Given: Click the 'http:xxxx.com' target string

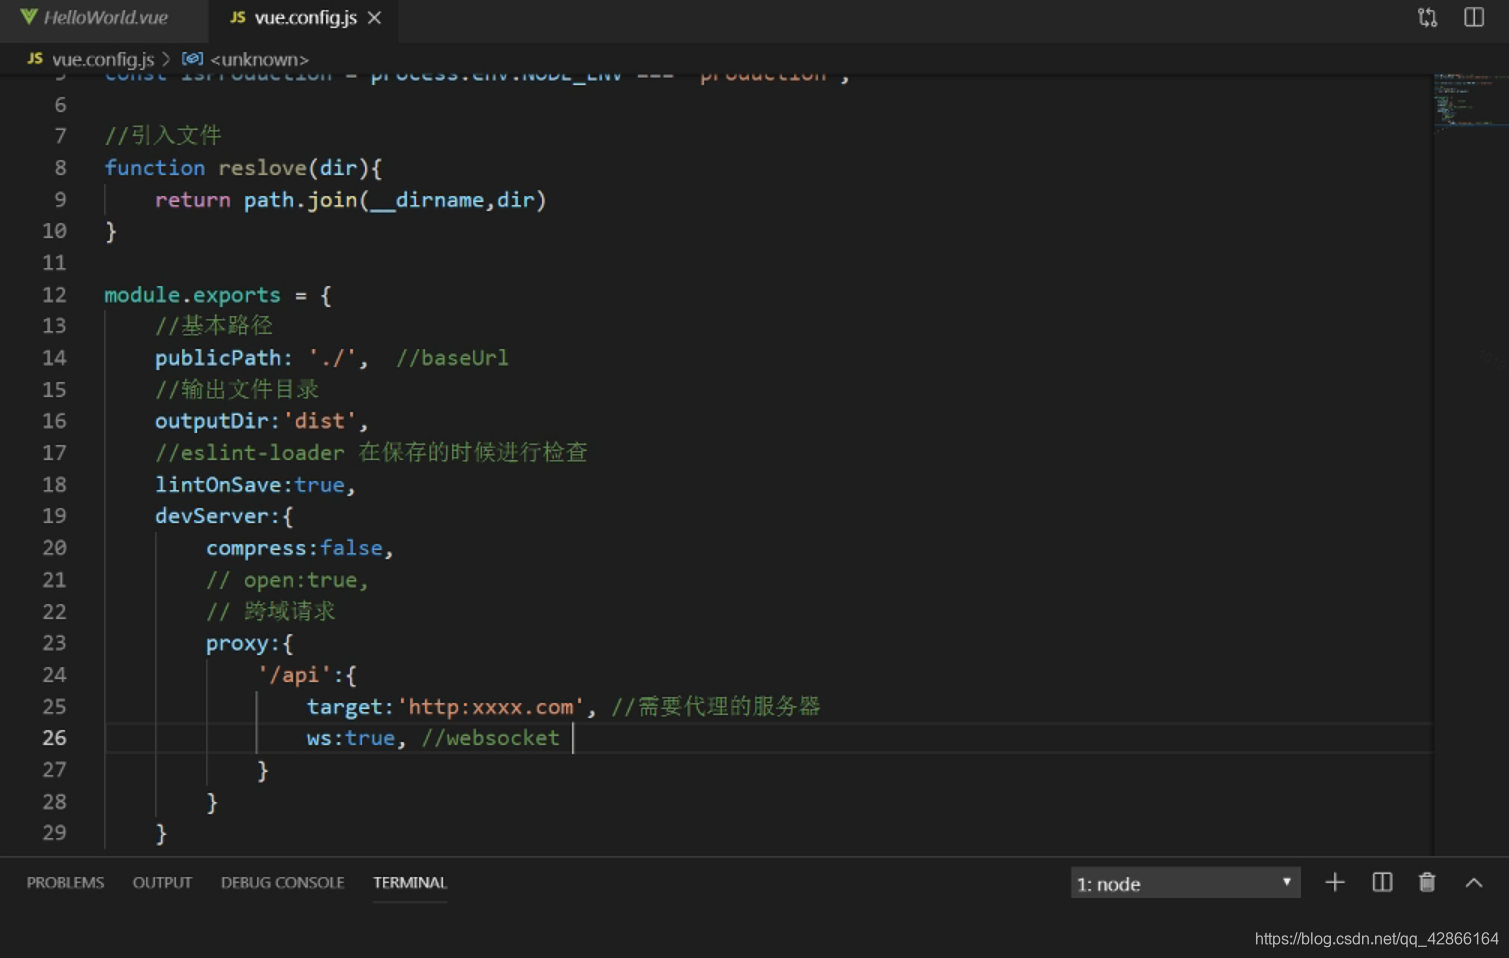Looking at the screenshot, I should coord(491,707).
